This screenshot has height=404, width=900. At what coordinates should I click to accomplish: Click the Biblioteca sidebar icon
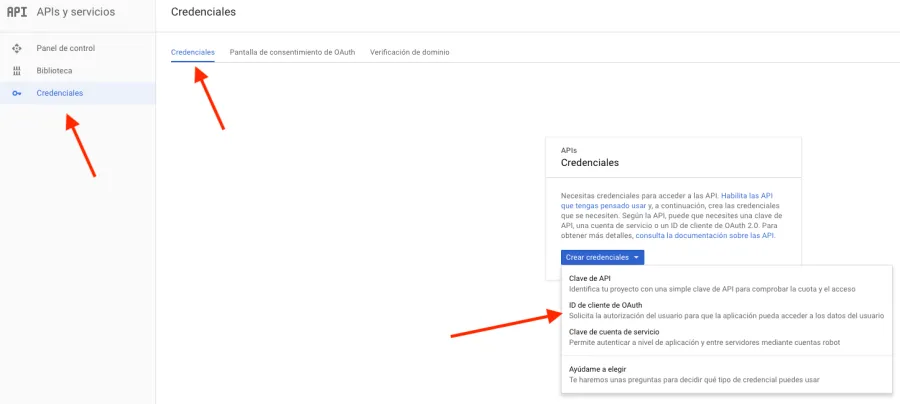(x=17, y=71)
